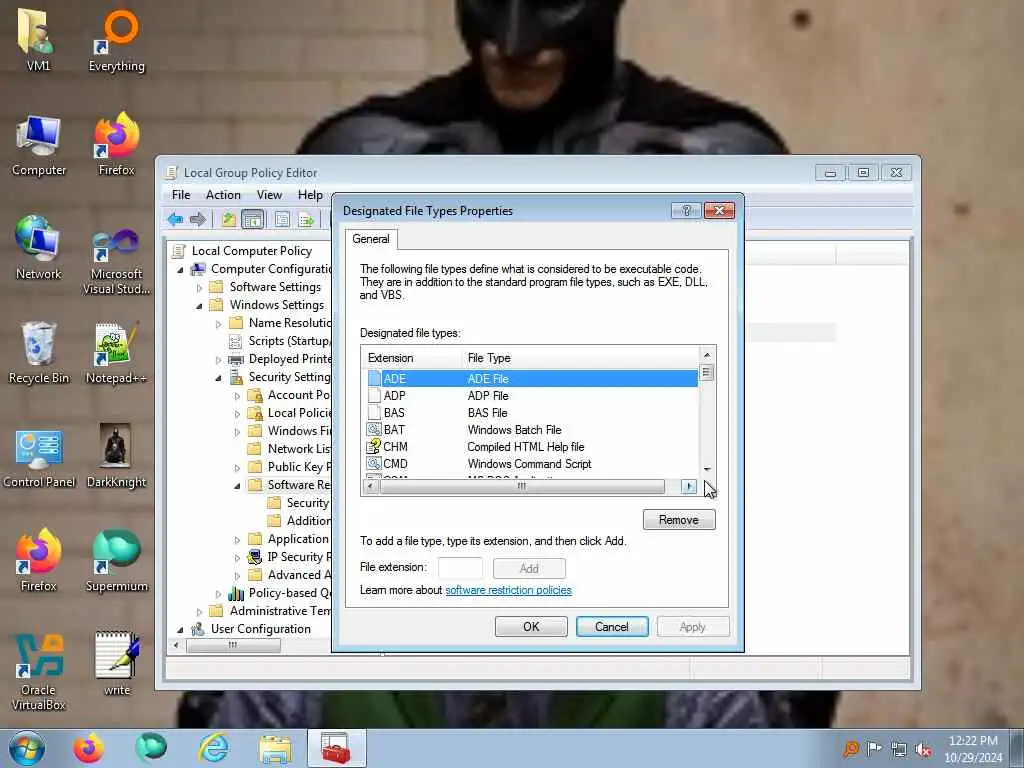Open the Oracle VirtualBox desktop shortcut
The width and height of the screenshot is (1024, 768).
(x=39, y=671)
